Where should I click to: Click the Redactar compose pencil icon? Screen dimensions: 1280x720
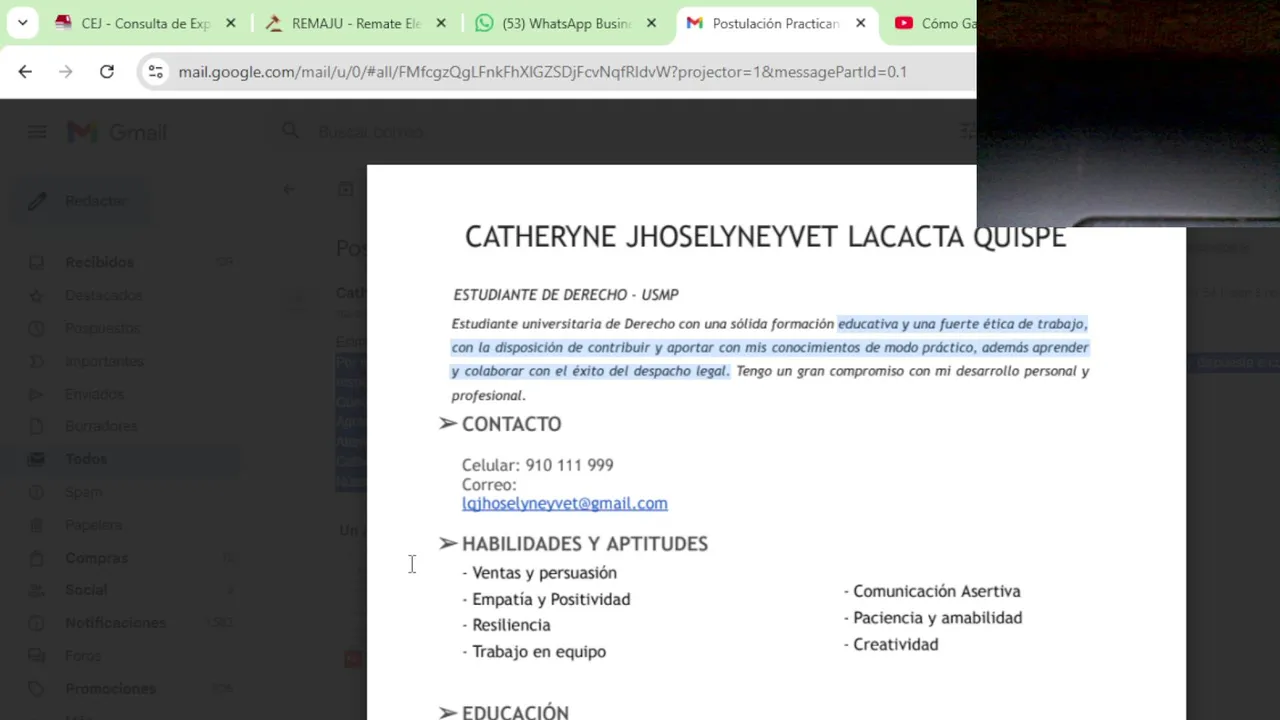[x=37, y=201]
